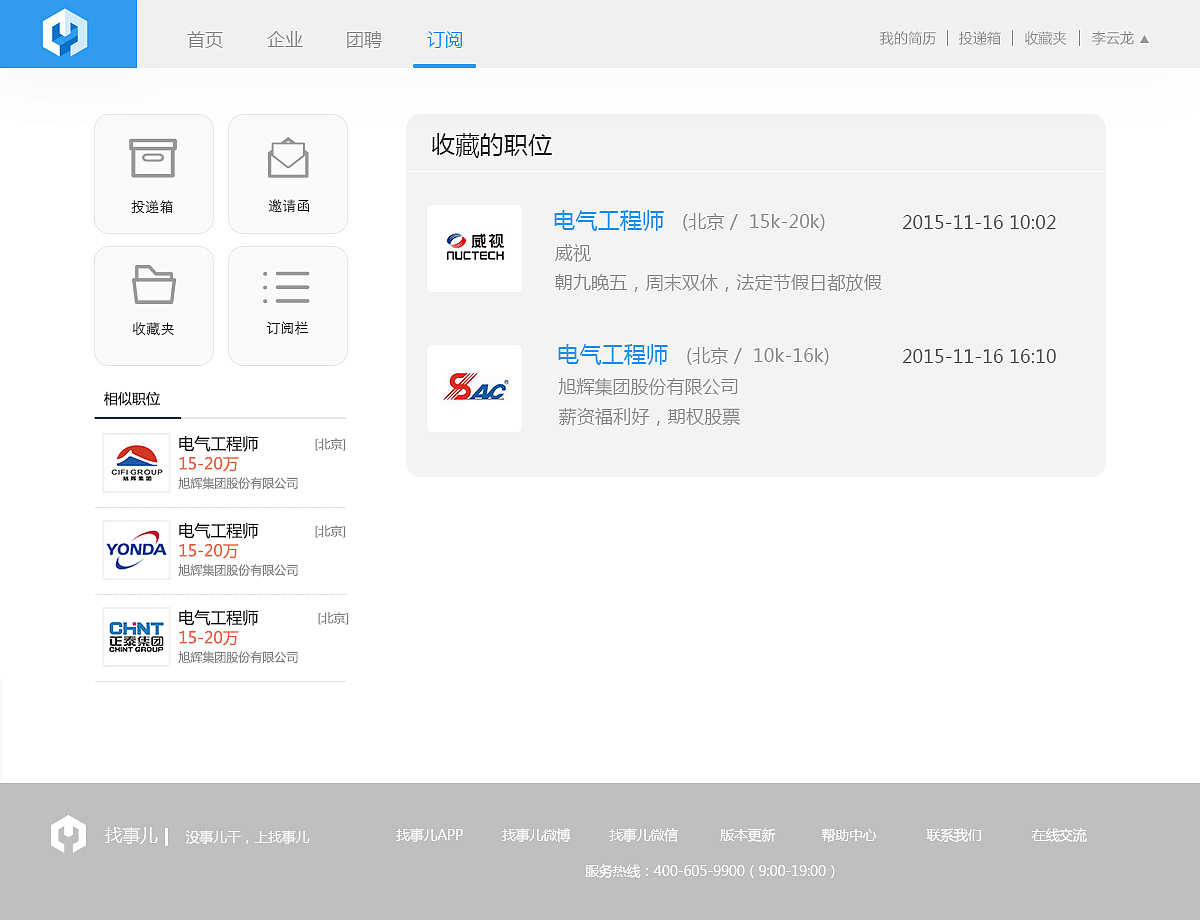The image size is (1200, 920).
Task: Click the 邀请函 envelope icon
Action: coord(287,173)
